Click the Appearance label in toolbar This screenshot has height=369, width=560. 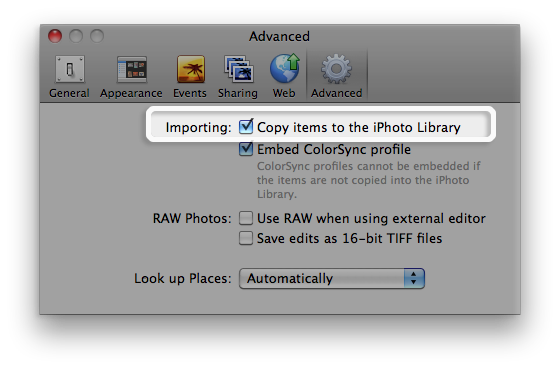[131, 94]
